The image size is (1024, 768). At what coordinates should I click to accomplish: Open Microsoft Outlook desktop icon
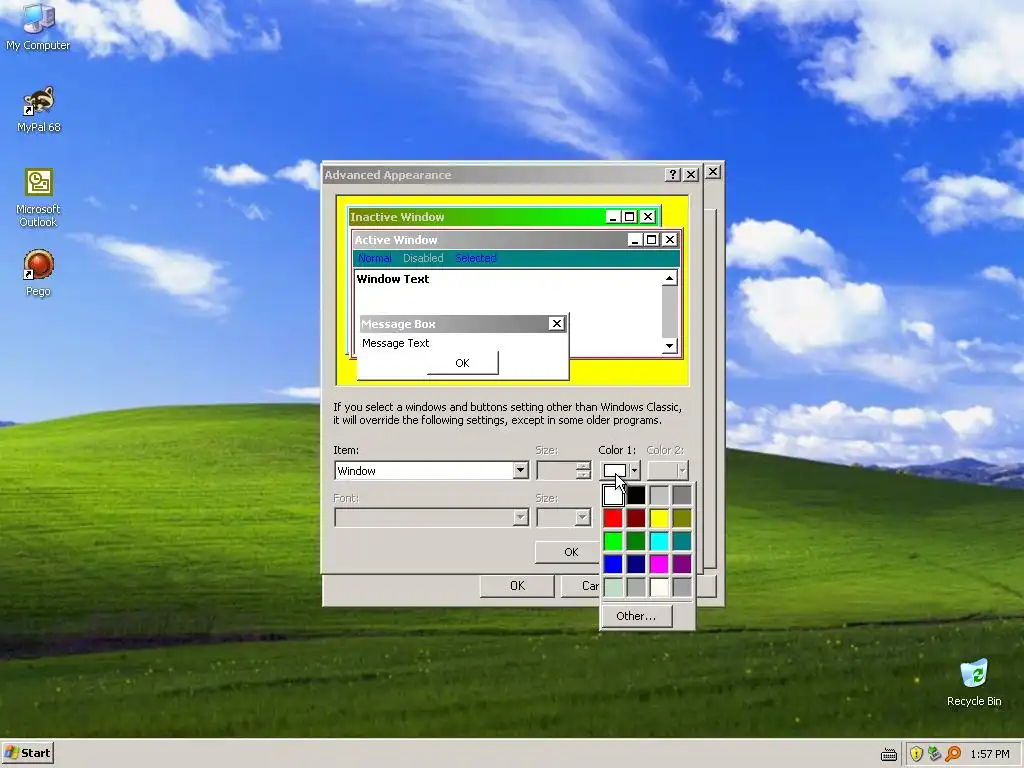(39, 198)
